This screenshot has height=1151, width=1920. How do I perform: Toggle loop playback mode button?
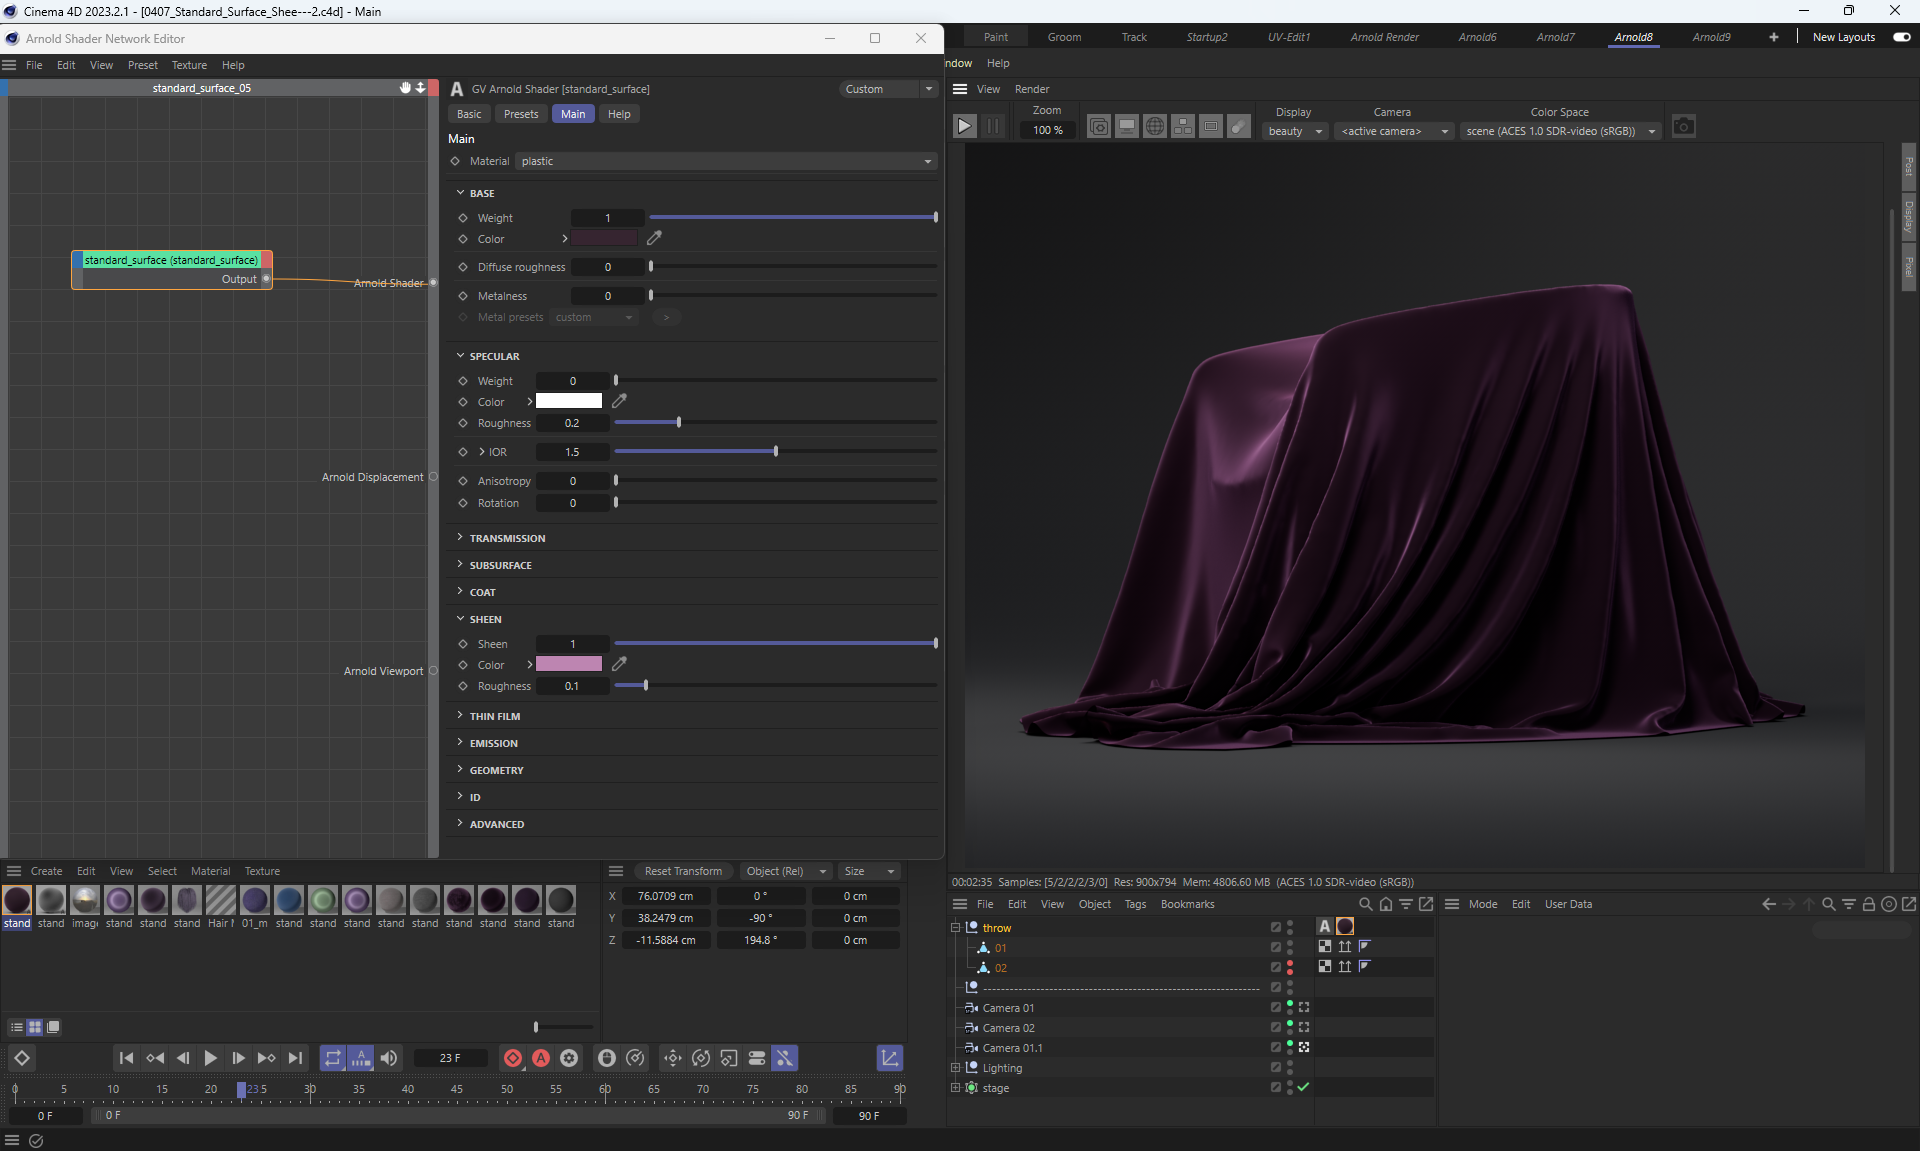tap(333, 1058)
